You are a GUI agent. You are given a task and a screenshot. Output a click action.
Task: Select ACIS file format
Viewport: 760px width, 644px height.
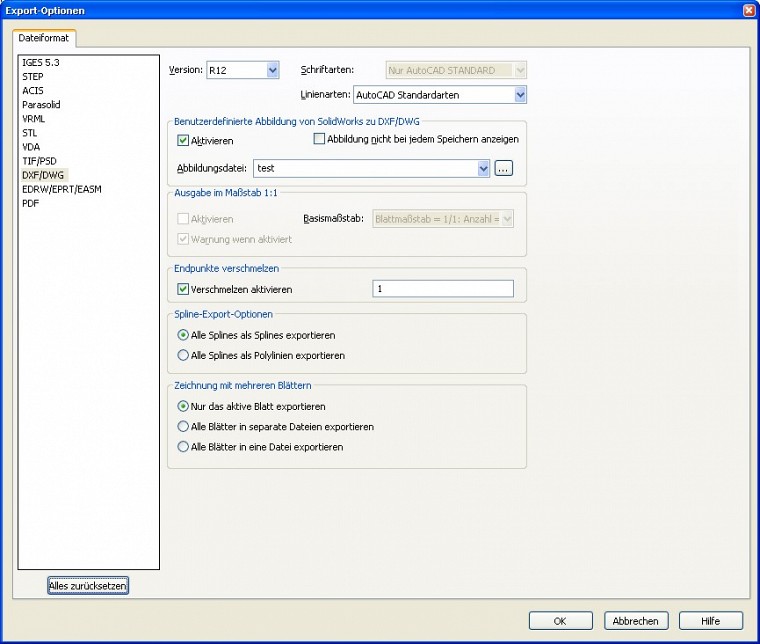[33, 91]
